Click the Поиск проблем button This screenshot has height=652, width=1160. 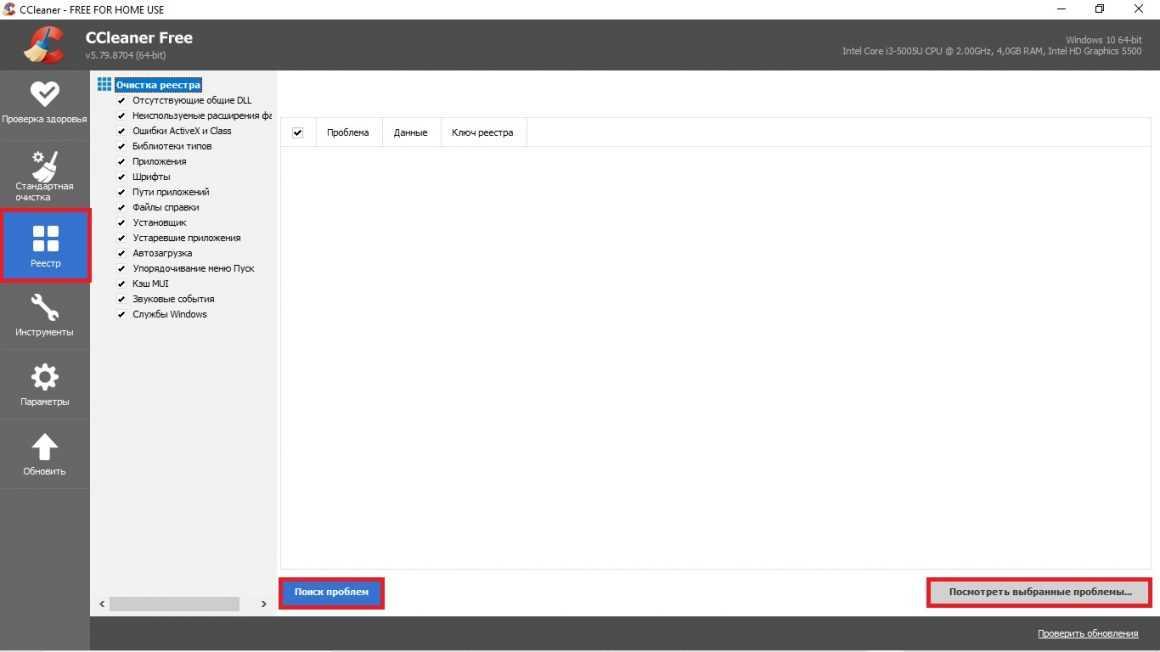click(331, 593)
